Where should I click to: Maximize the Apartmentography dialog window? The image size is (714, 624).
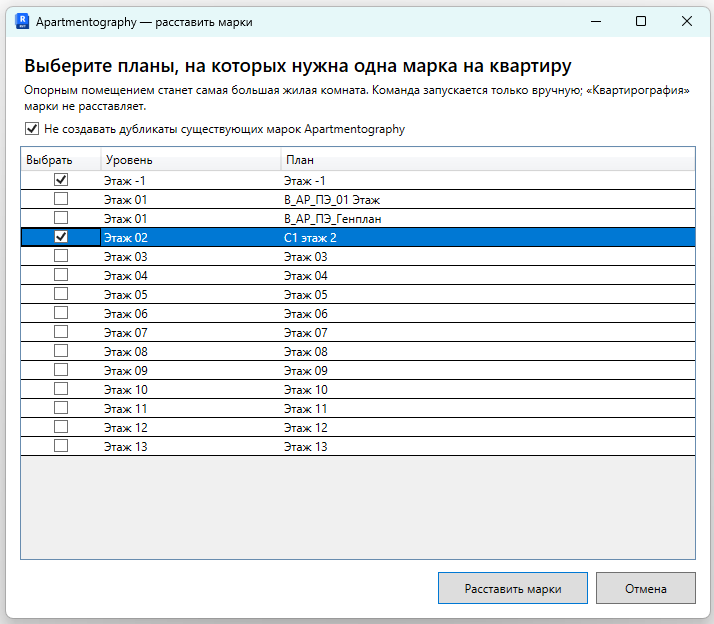coord(641,21)
